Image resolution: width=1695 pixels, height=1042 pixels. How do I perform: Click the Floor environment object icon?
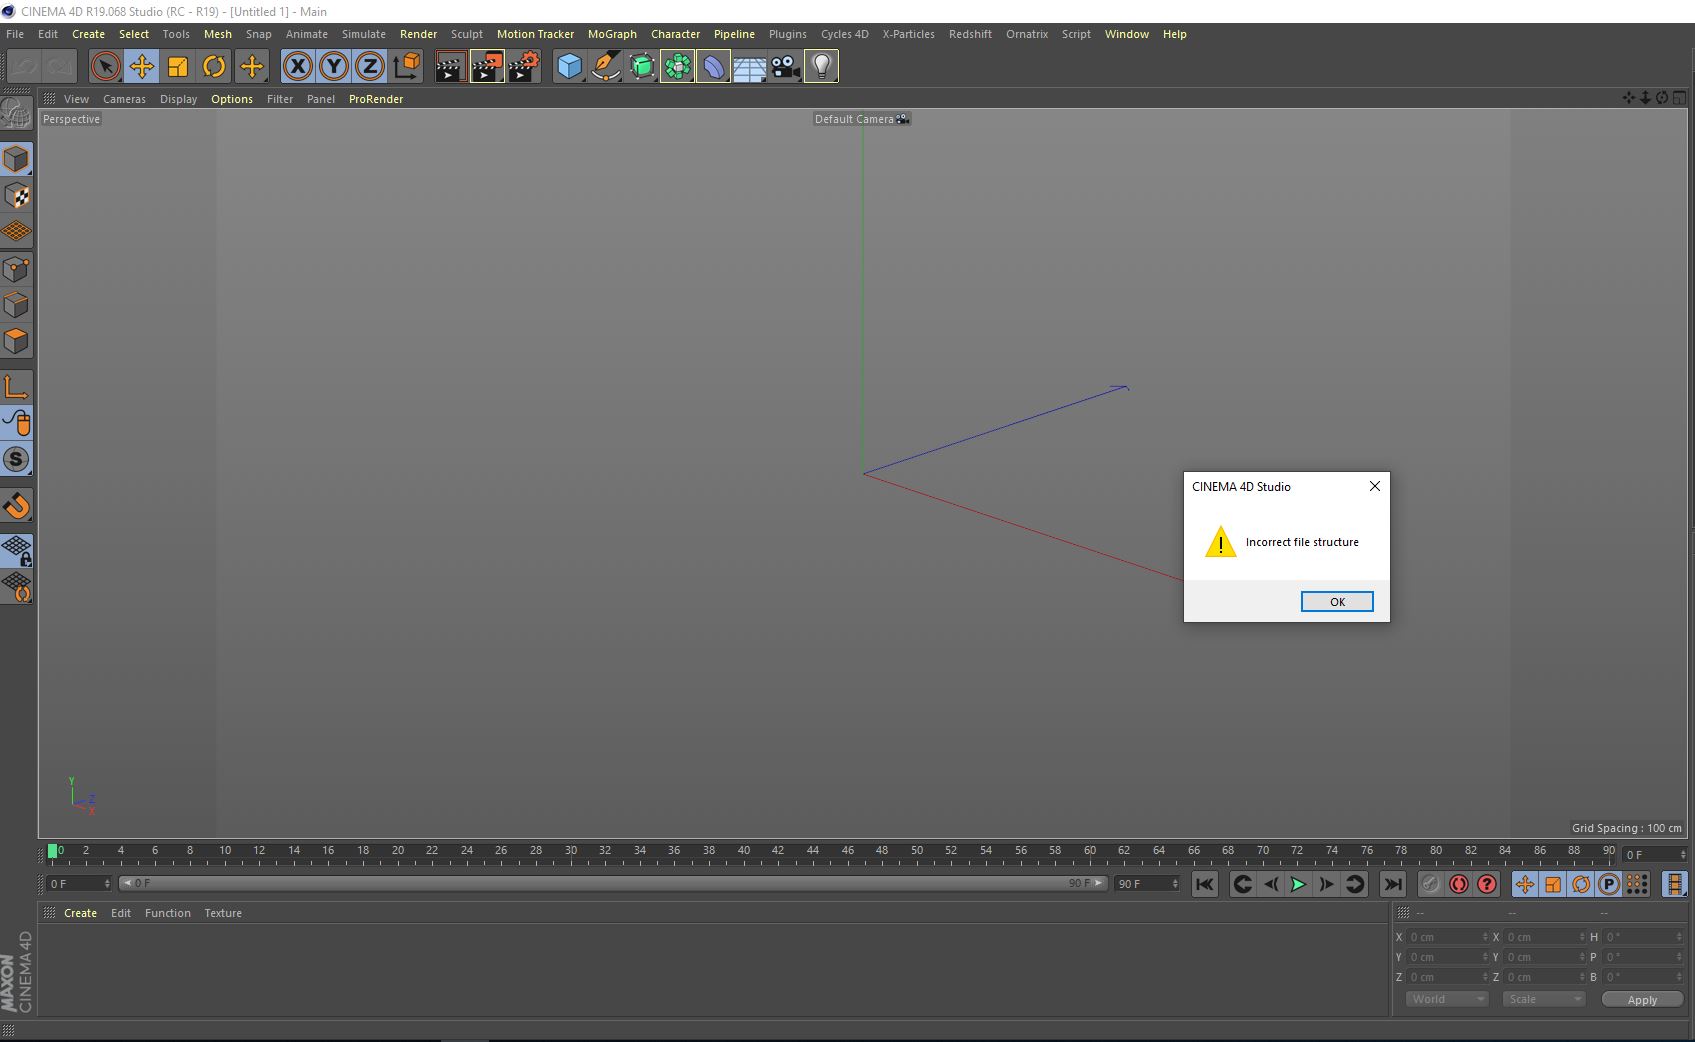pos(749,67)
